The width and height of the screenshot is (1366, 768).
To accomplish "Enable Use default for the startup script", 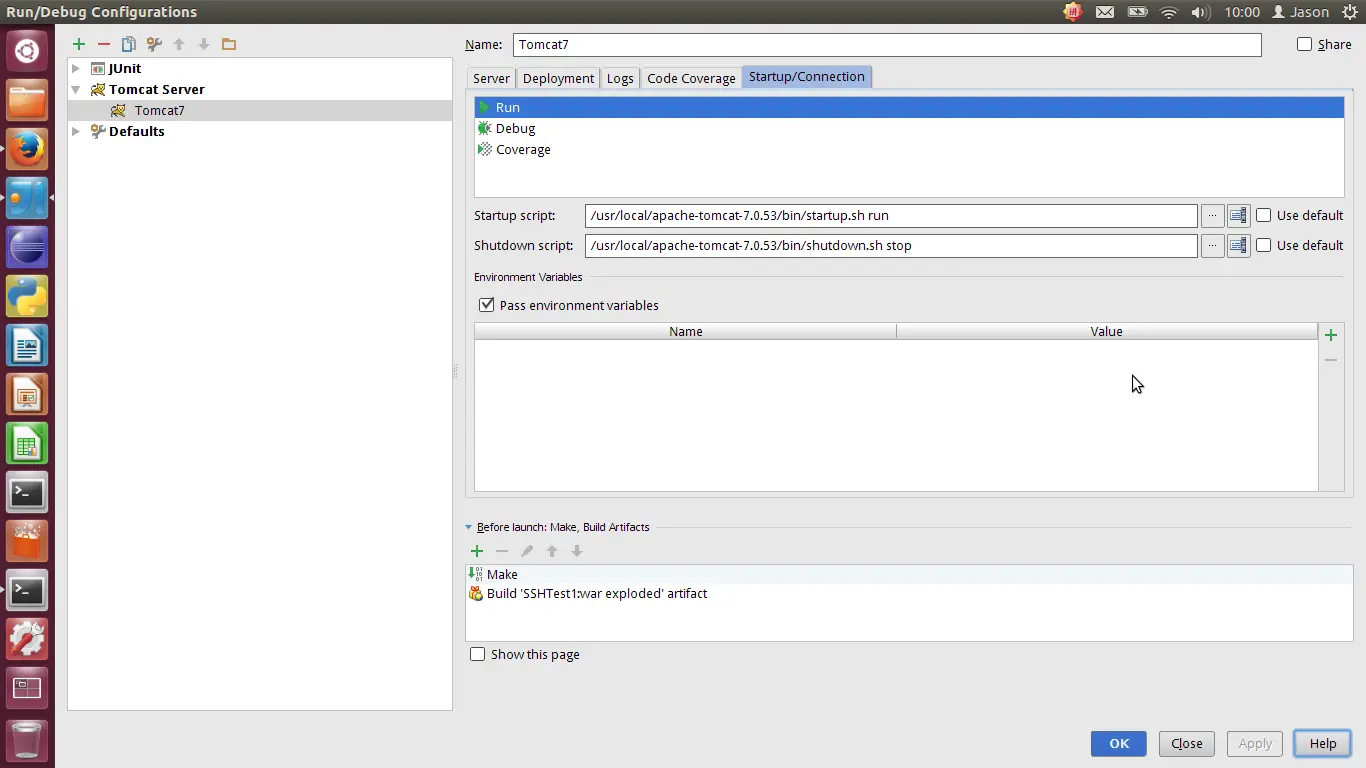I will click(1264, 215).
